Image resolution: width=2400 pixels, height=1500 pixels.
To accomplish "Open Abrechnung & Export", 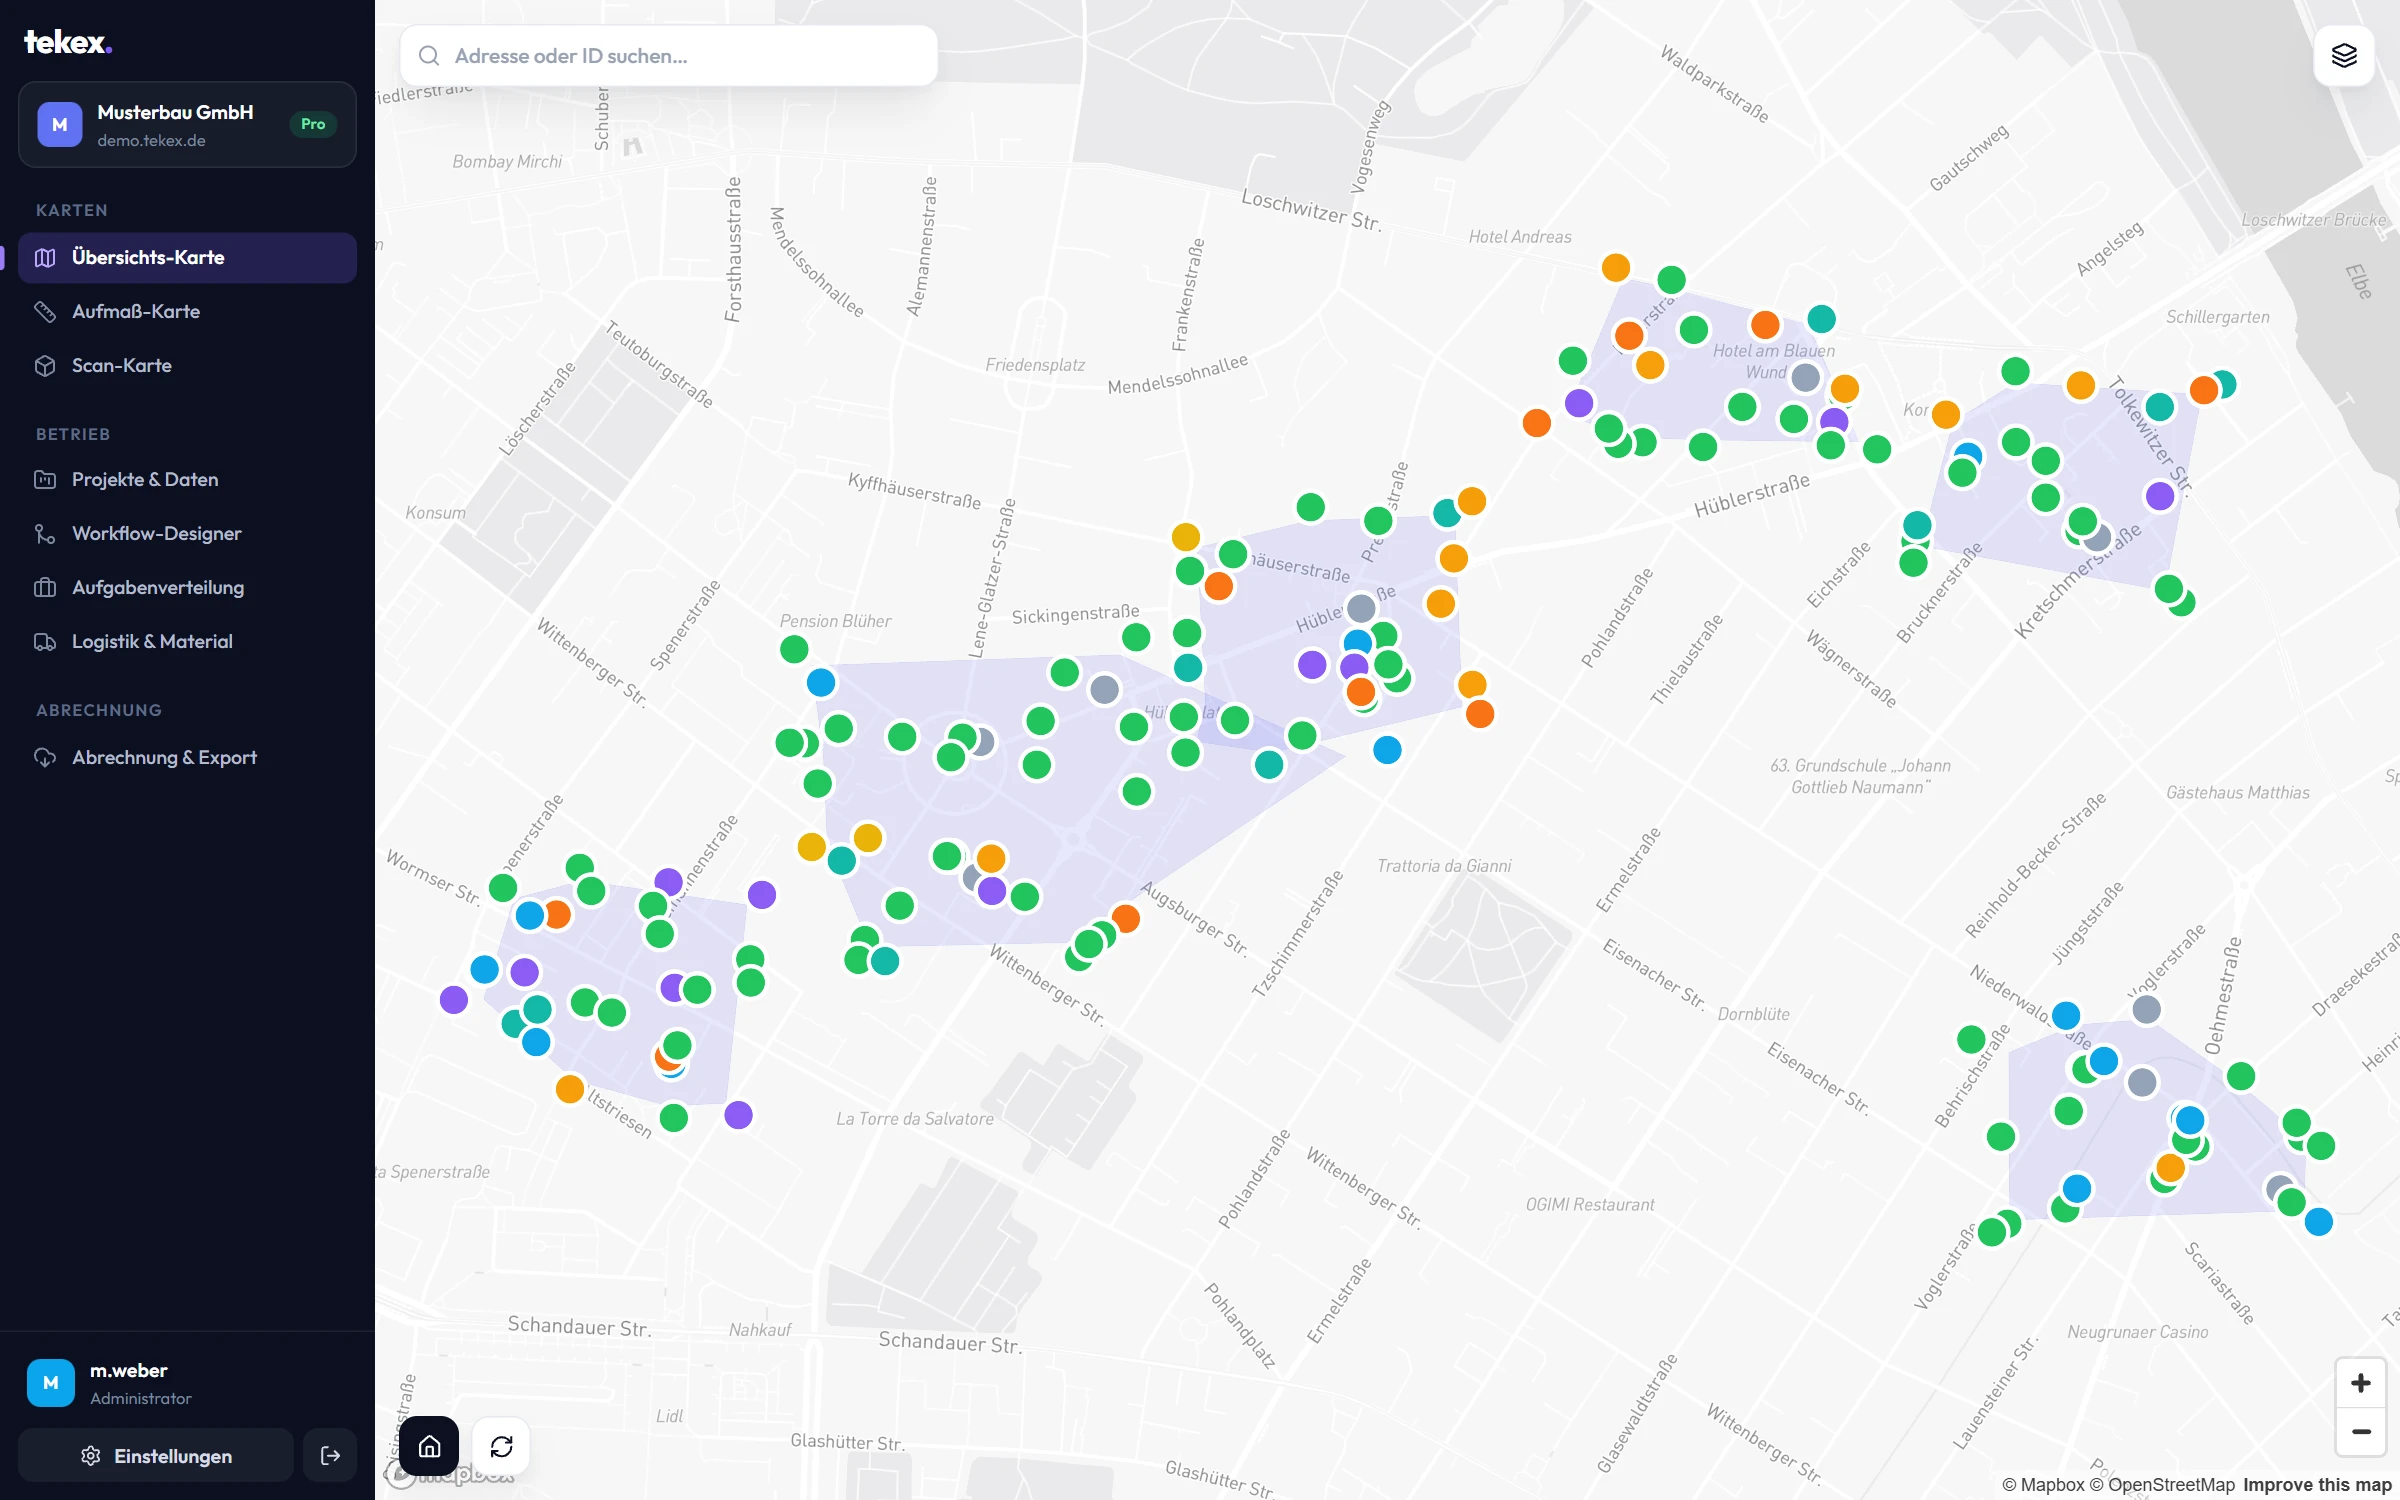I will point(187,758).
